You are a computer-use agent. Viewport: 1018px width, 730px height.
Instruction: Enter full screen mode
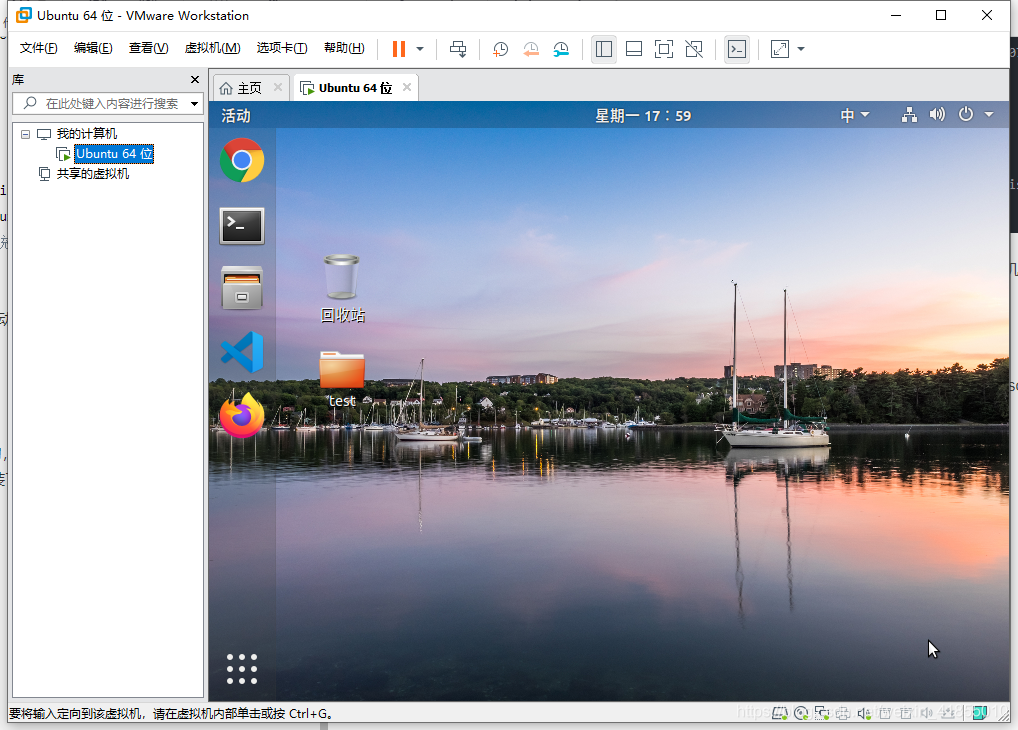click(664, 49)
